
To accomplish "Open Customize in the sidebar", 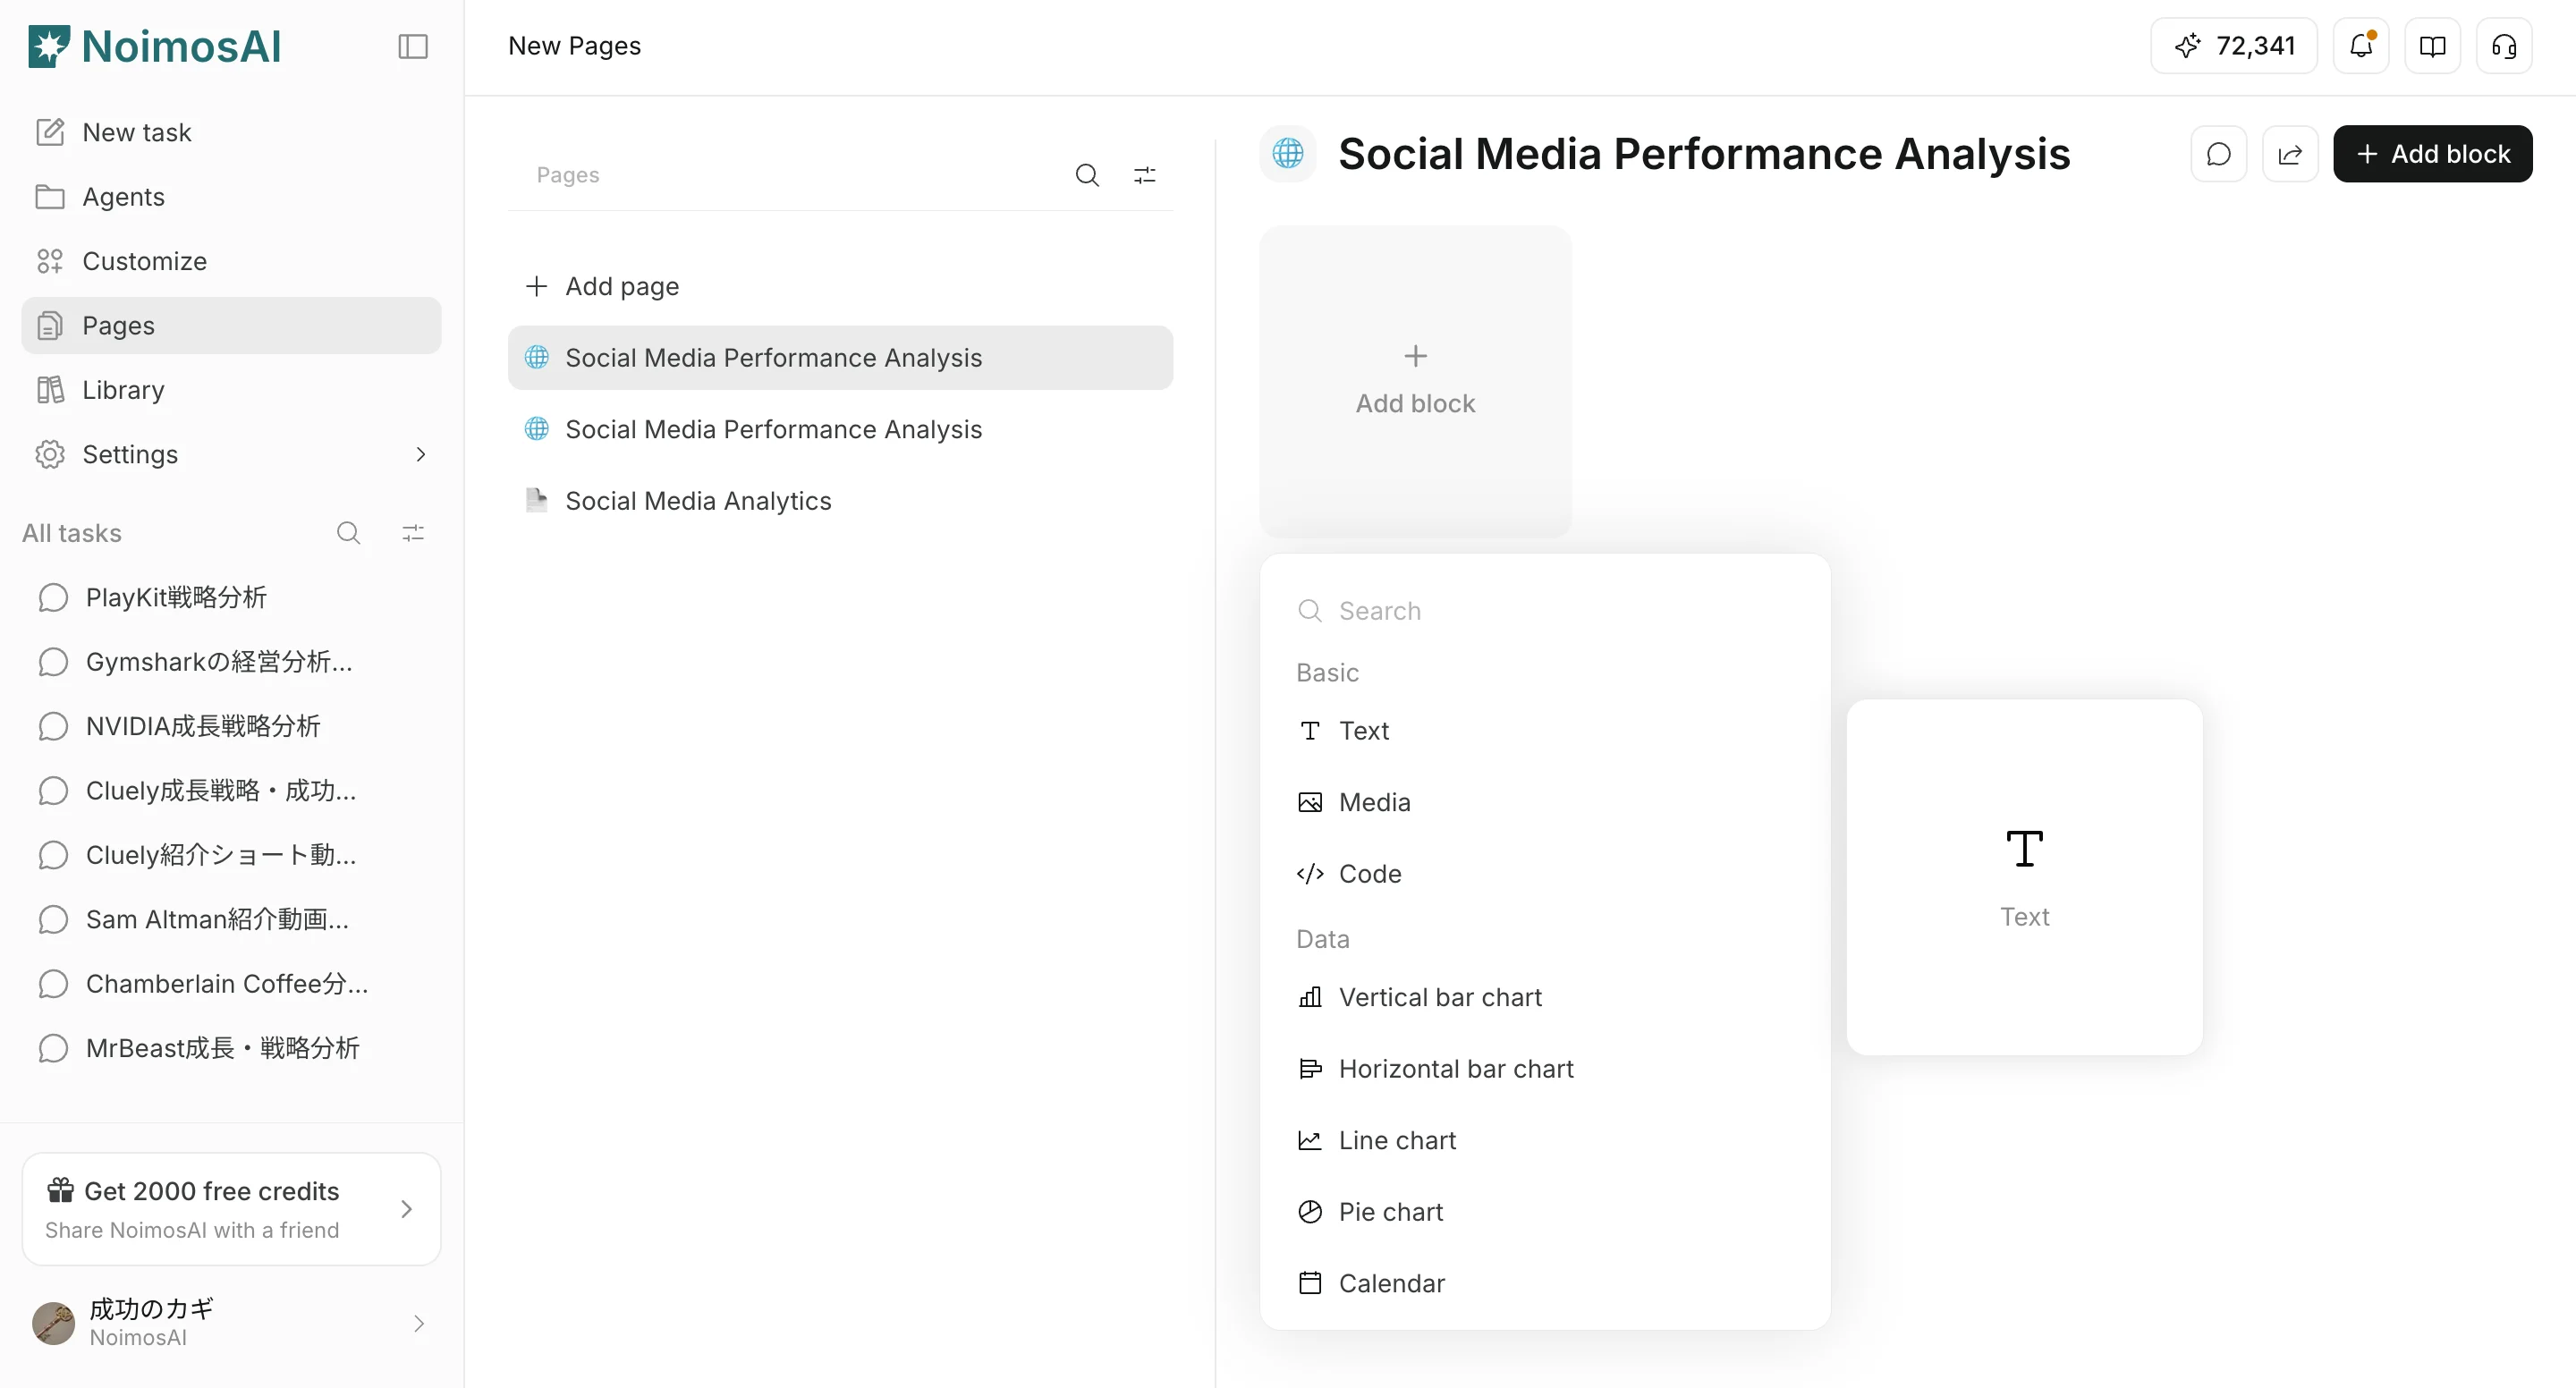I will [232, 261].
